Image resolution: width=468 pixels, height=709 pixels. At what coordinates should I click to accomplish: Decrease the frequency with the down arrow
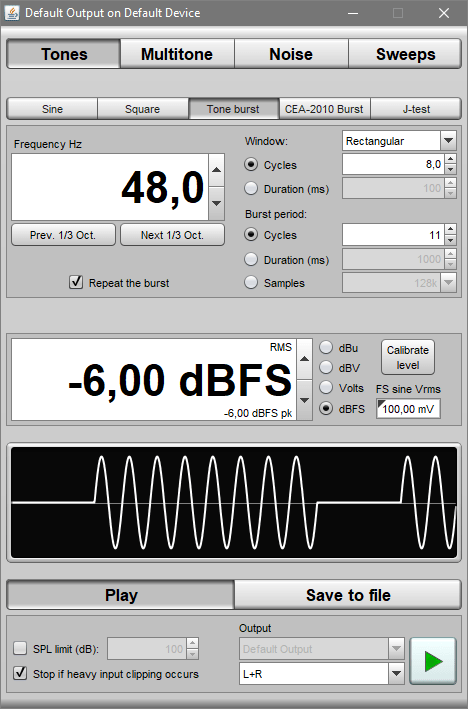217,203
